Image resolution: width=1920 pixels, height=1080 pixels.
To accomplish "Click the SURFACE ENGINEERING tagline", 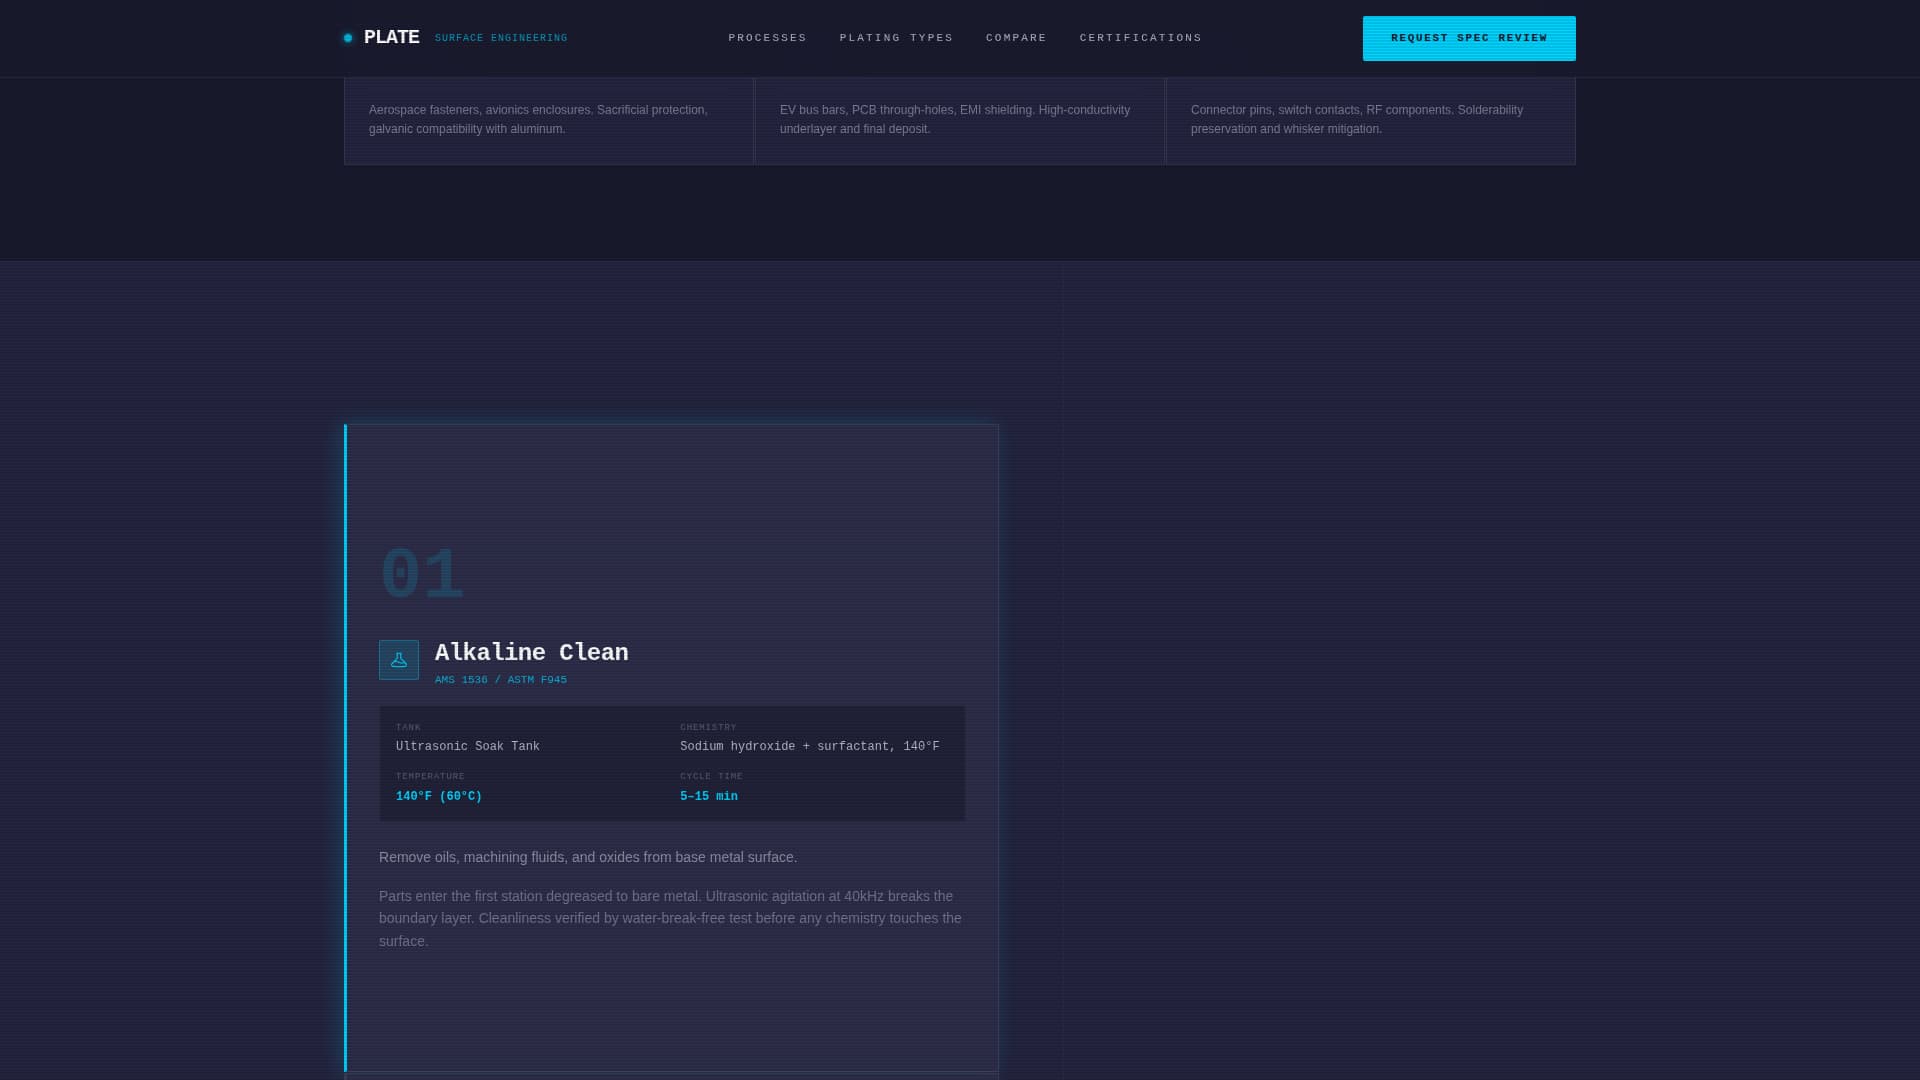I will [x=501, y=38].
